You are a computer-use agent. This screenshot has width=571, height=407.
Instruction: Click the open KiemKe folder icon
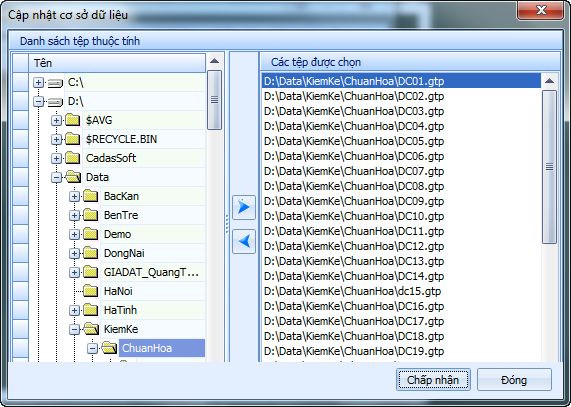click(x=91, y=329)
